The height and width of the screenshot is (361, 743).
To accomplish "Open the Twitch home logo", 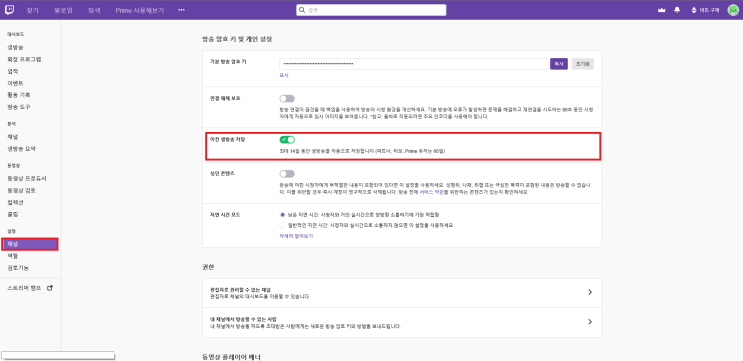I will (x=9, y=9).
